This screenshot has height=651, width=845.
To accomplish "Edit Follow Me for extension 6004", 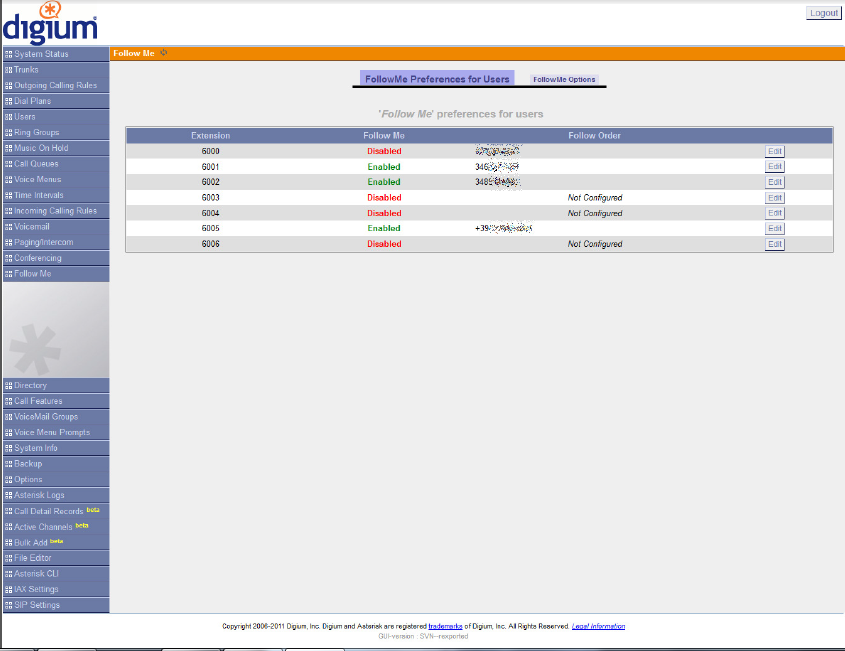I will coord(774,213).
